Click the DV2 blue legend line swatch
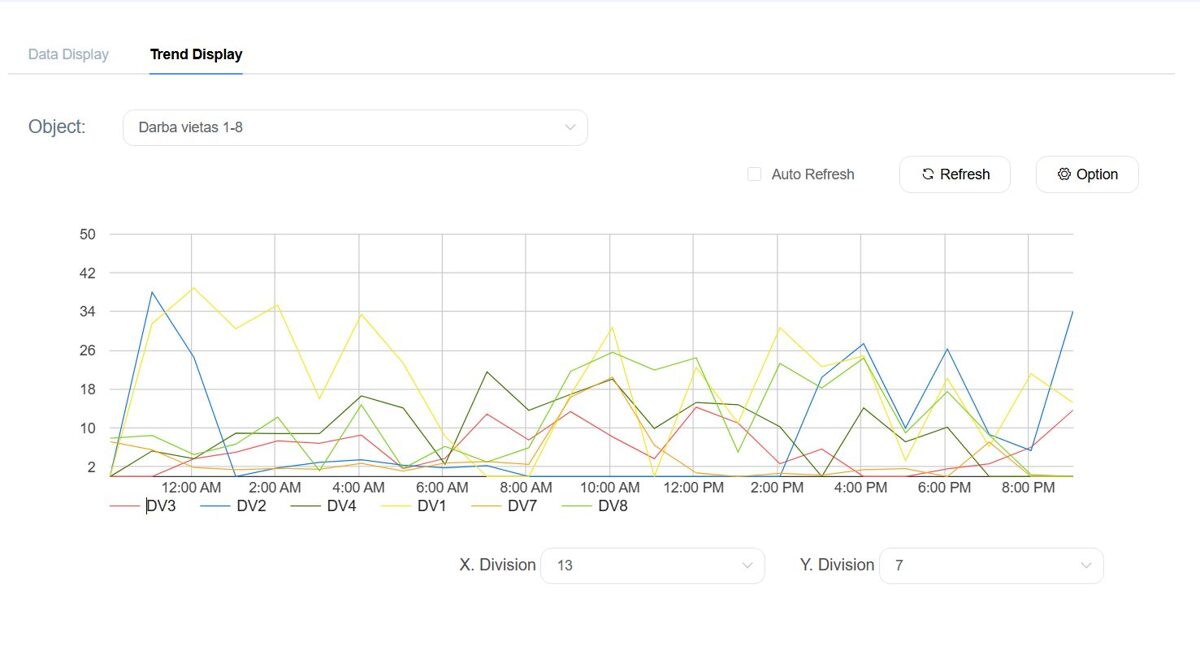 215,506
